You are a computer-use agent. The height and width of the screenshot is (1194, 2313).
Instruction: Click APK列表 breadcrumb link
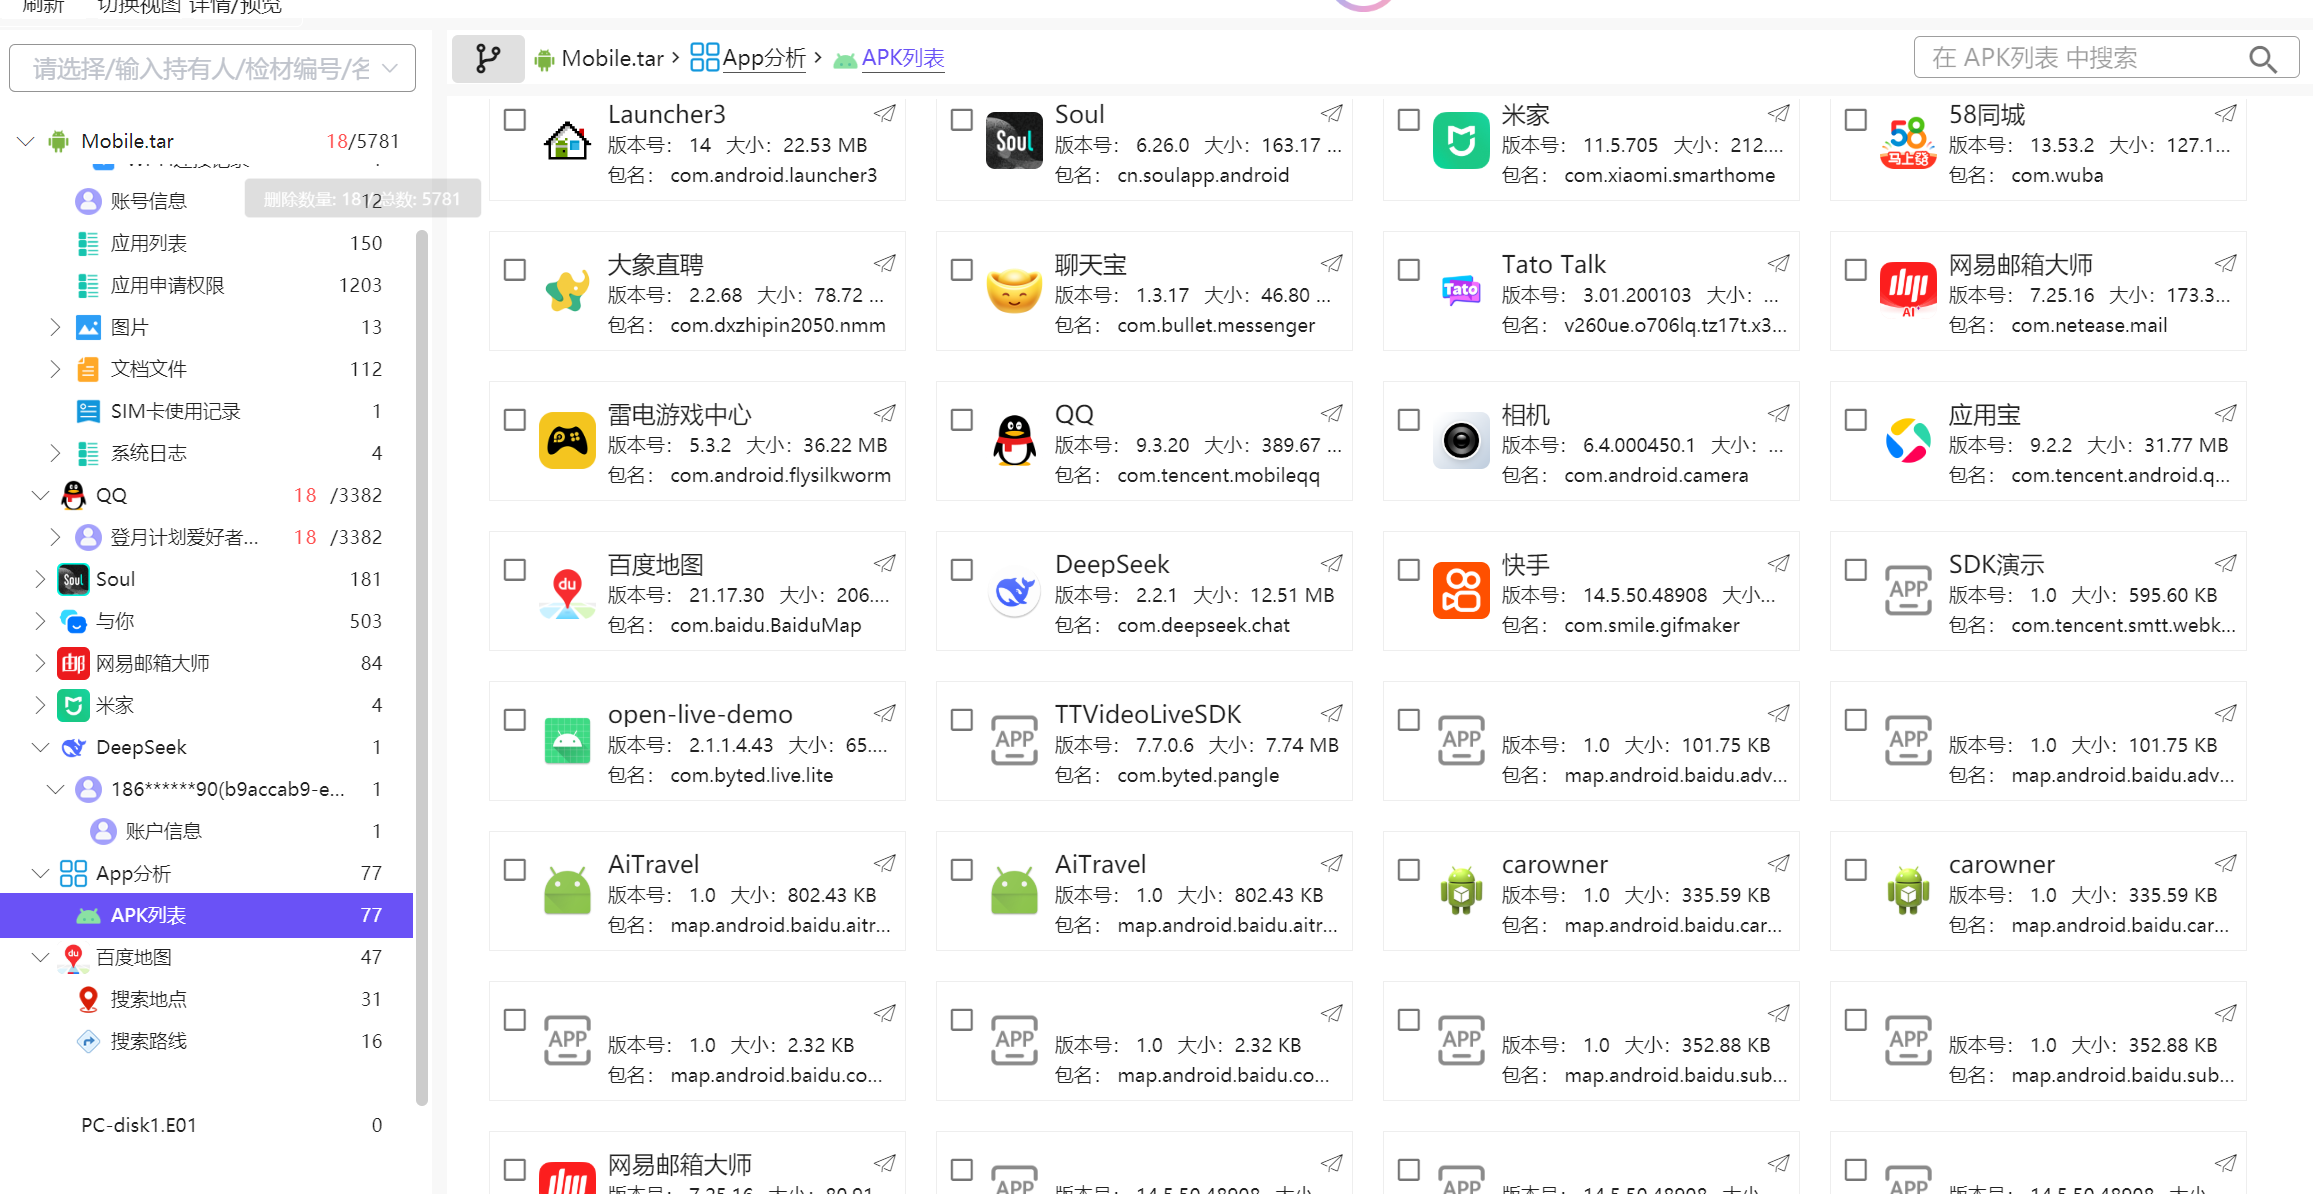903,58
